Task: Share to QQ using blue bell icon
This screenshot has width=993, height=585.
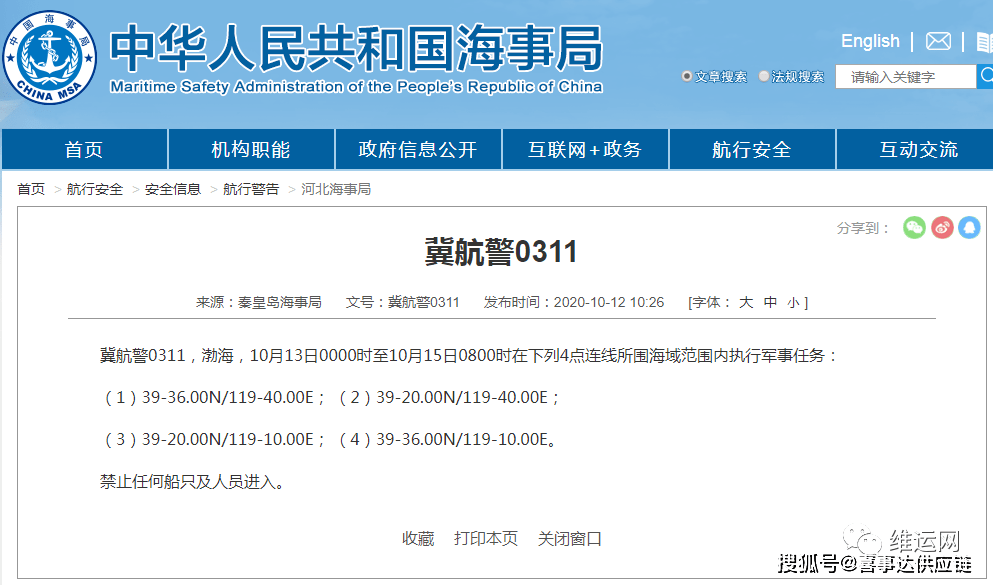Action: tap(969, 227)
